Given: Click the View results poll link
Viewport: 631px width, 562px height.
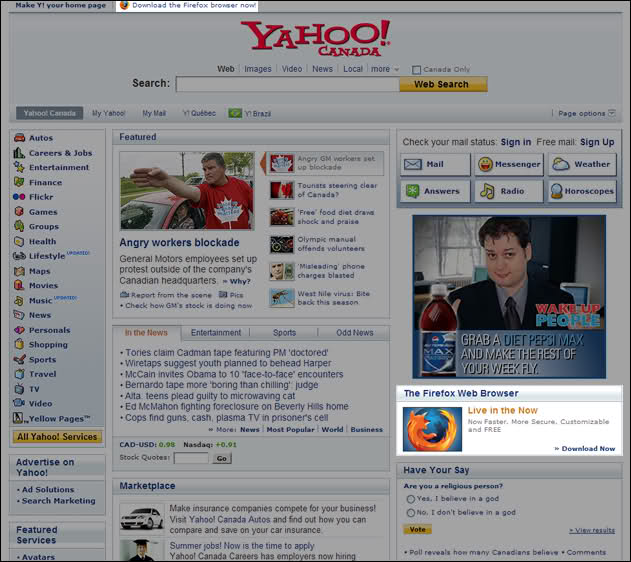Looking at the screenshot, I should coord(592,530).
